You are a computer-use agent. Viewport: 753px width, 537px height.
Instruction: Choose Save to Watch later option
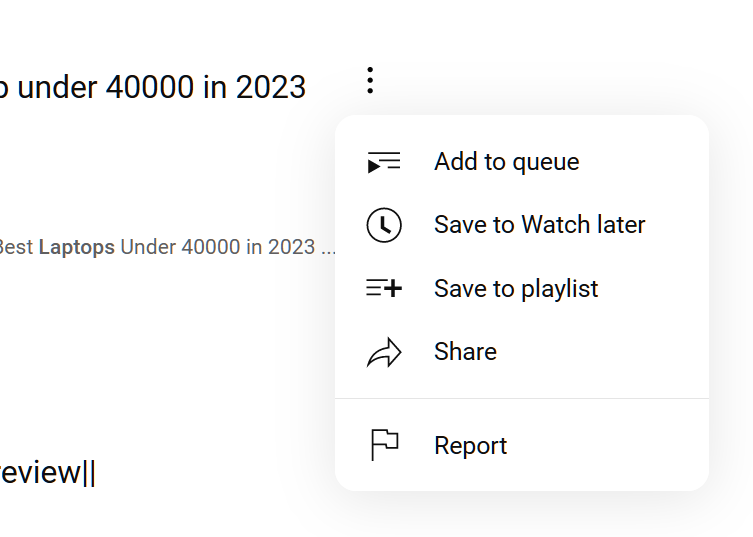pos(522,225)
